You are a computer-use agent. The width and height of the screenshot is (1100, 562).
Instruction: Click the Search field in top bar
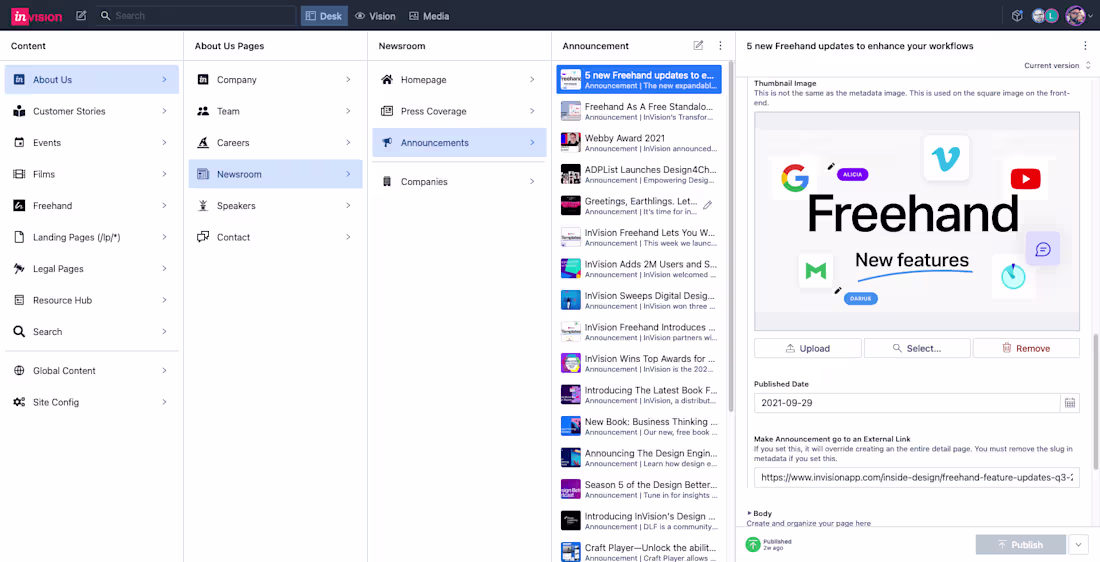click(195, 15)
